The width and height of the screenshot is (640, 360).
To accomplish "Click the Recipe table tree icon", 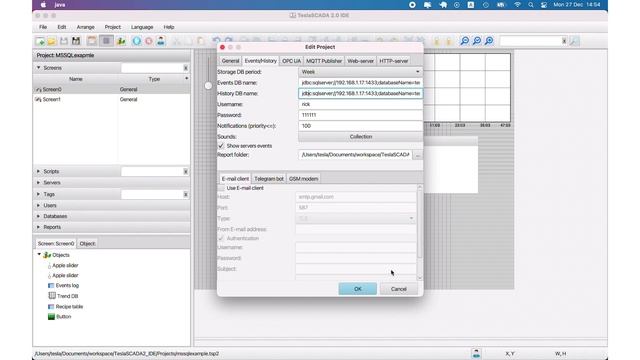I will (51, 307).
